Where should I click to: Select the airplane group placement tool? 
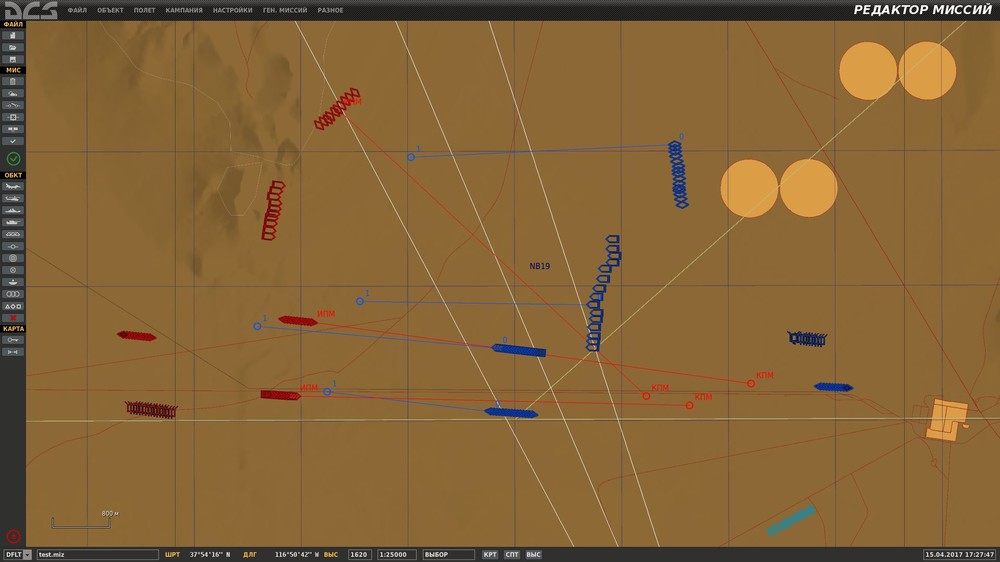13,186
